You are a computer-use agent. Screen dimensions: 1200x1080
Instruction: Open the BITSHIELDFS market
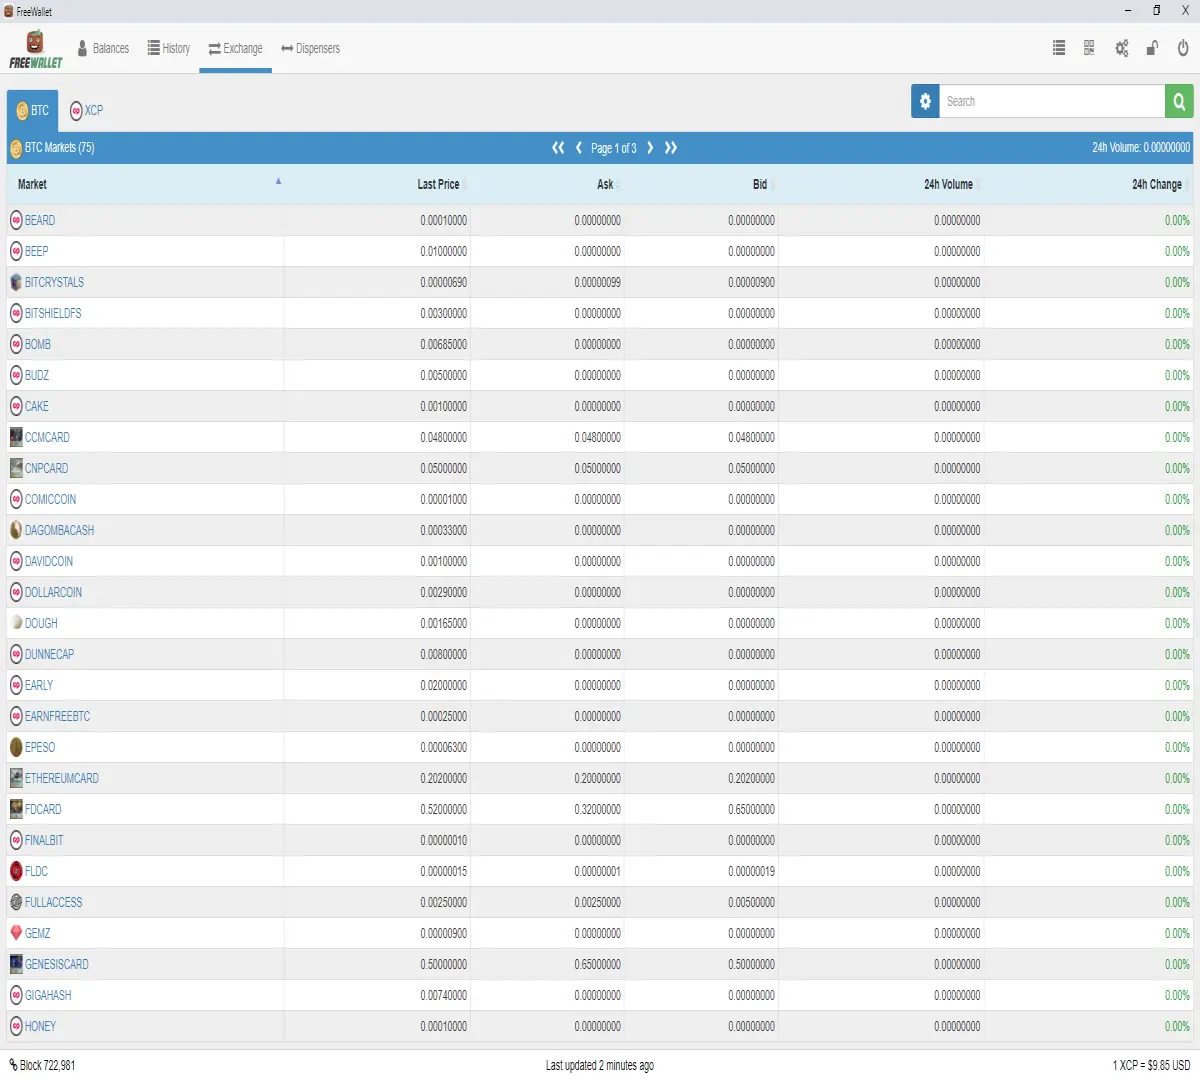pyautogui.click(x=53, y=313)
